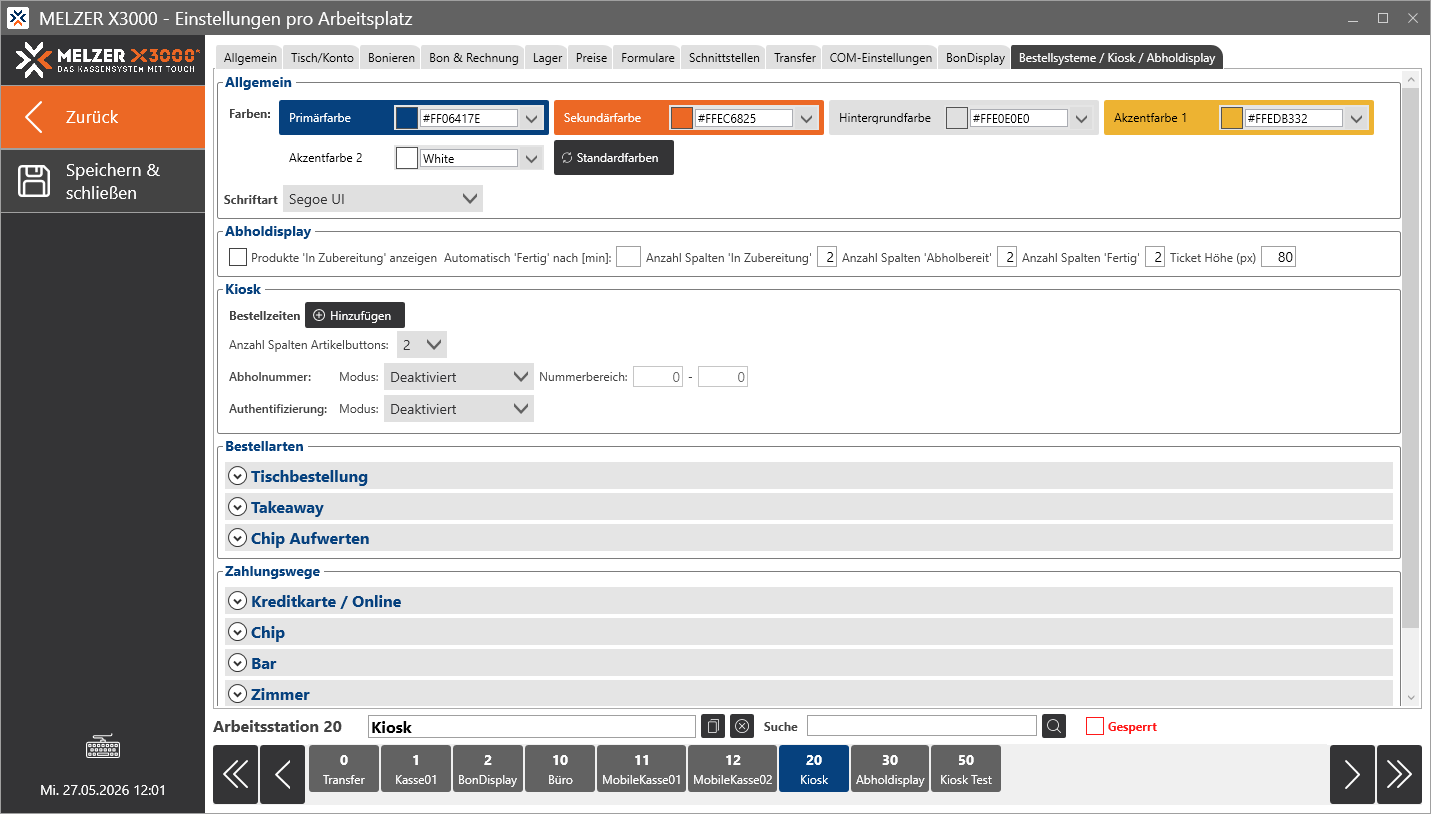The width and height of the screenshot is (1431, 814).
Task: Expand the Tischbestellung section
Action: pos(237,476)
